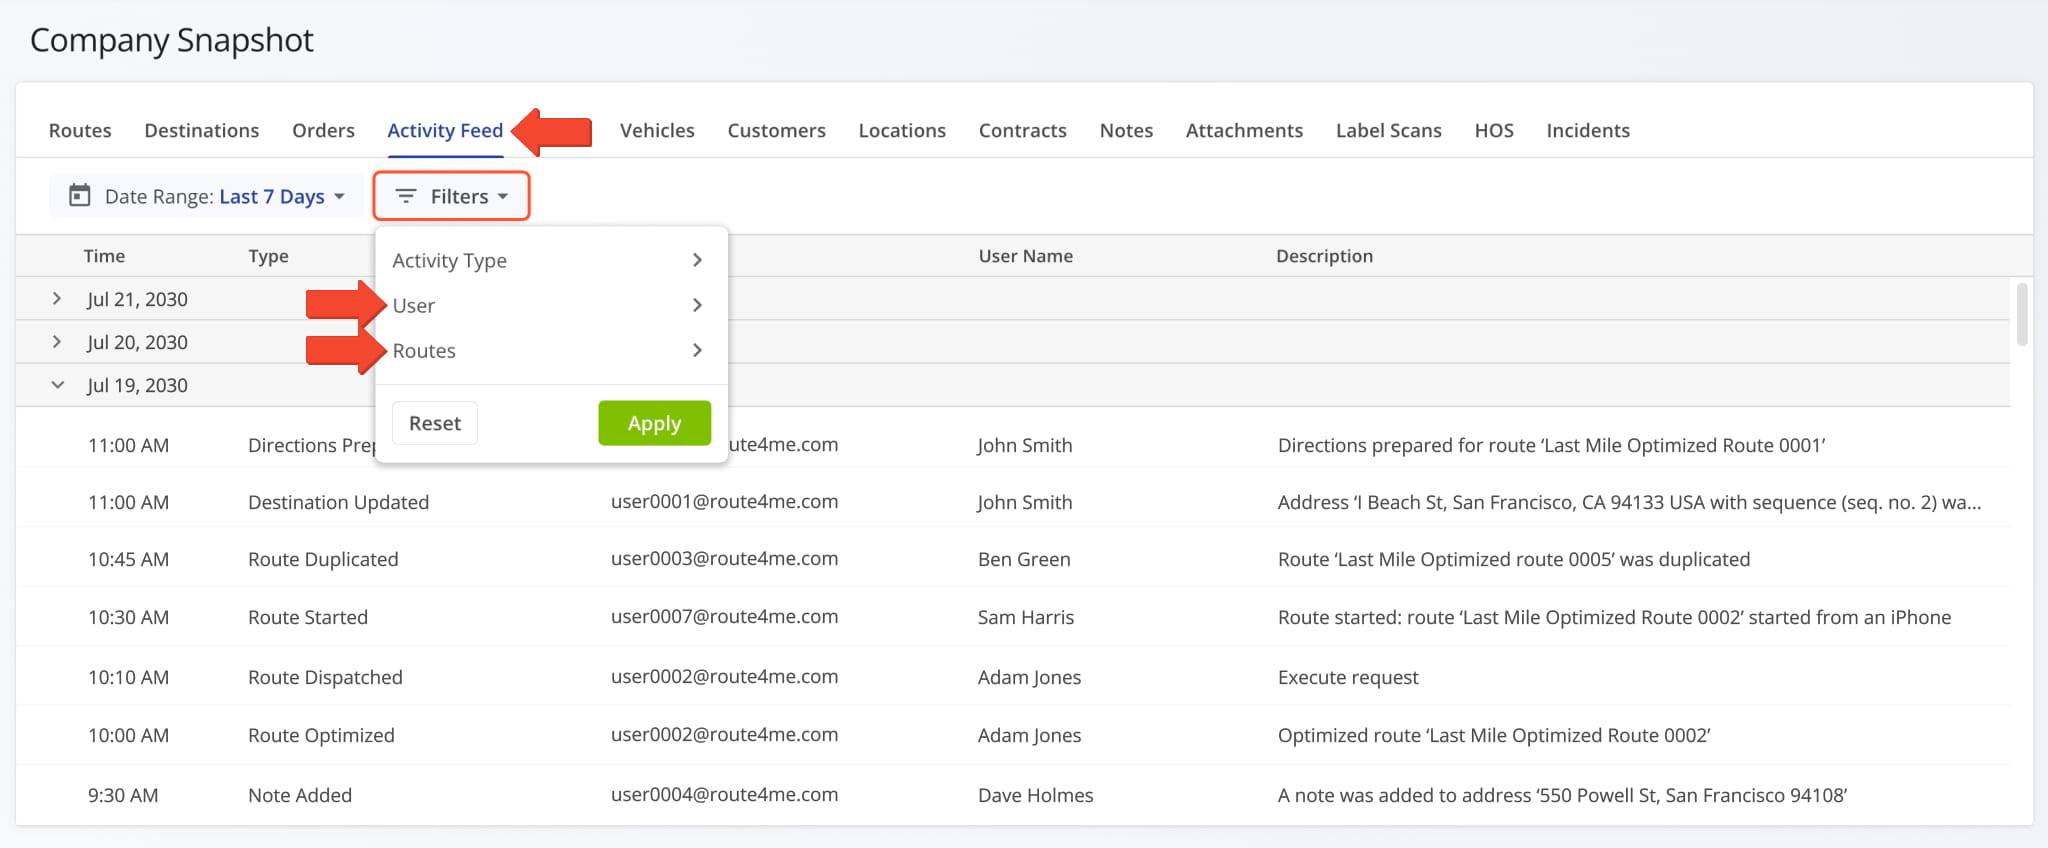
Task: Click the User Name column header
Action: click(1025, 256)
